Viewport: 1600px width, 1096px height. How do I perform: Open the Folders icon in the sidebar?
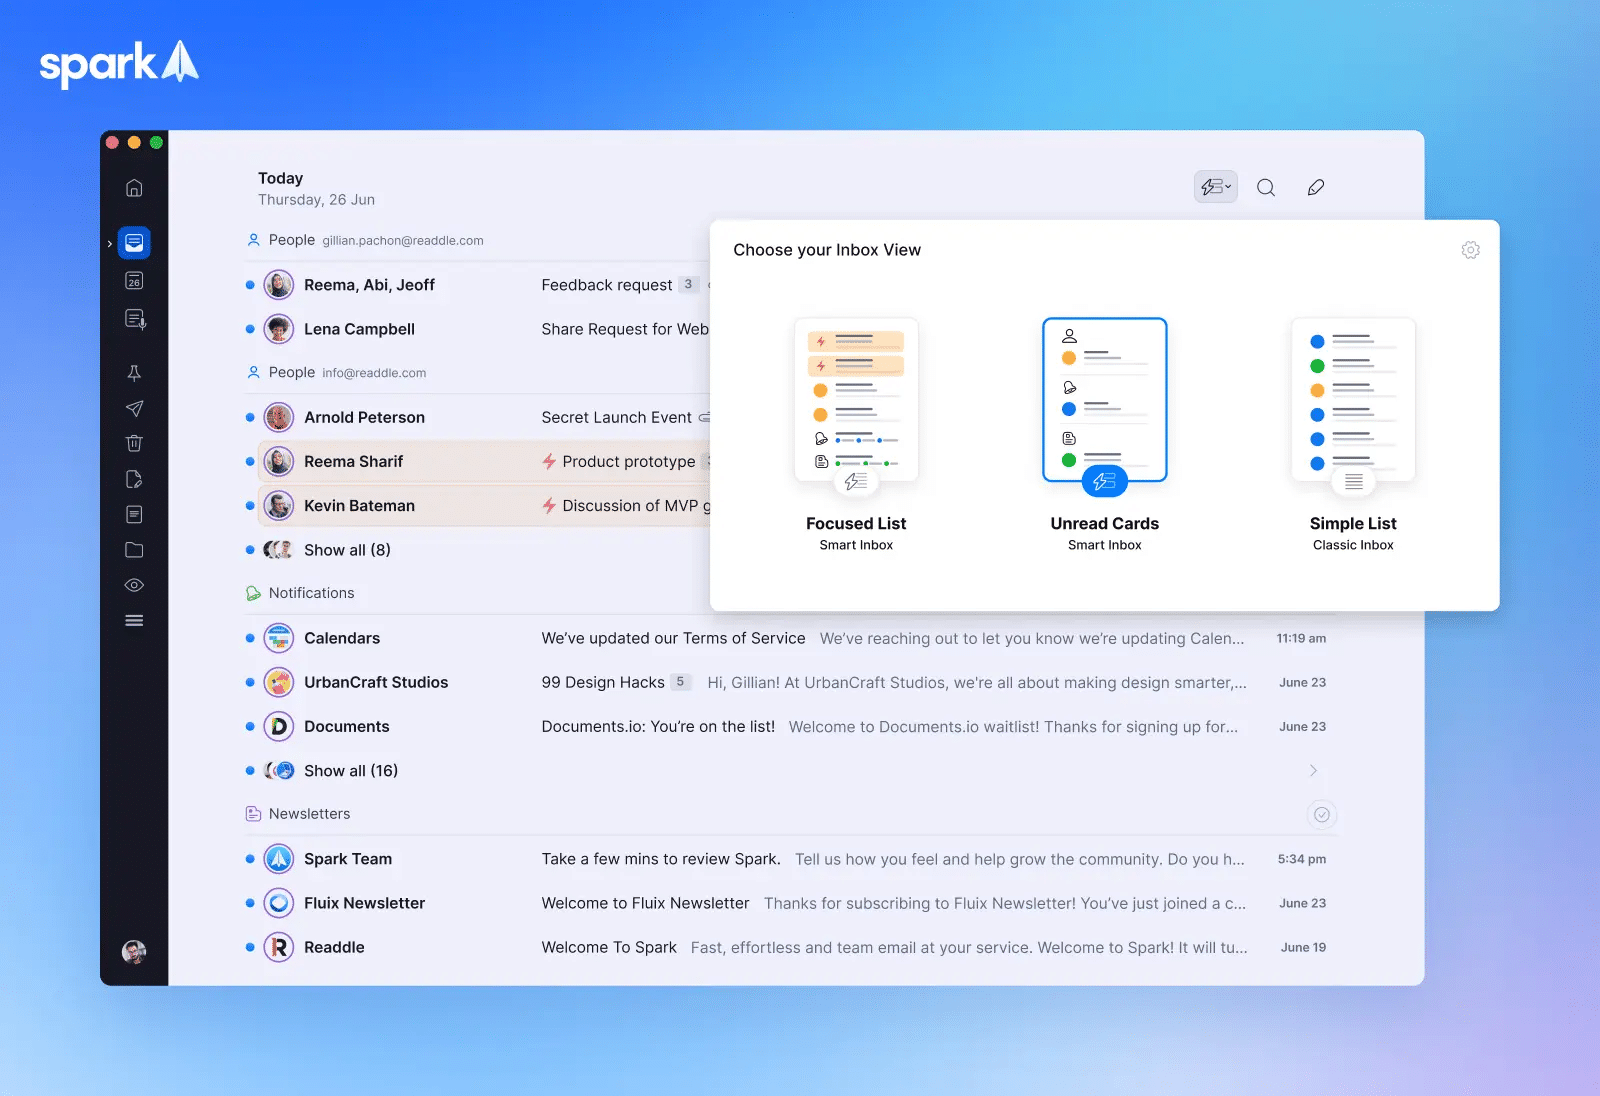click(134, 550)
